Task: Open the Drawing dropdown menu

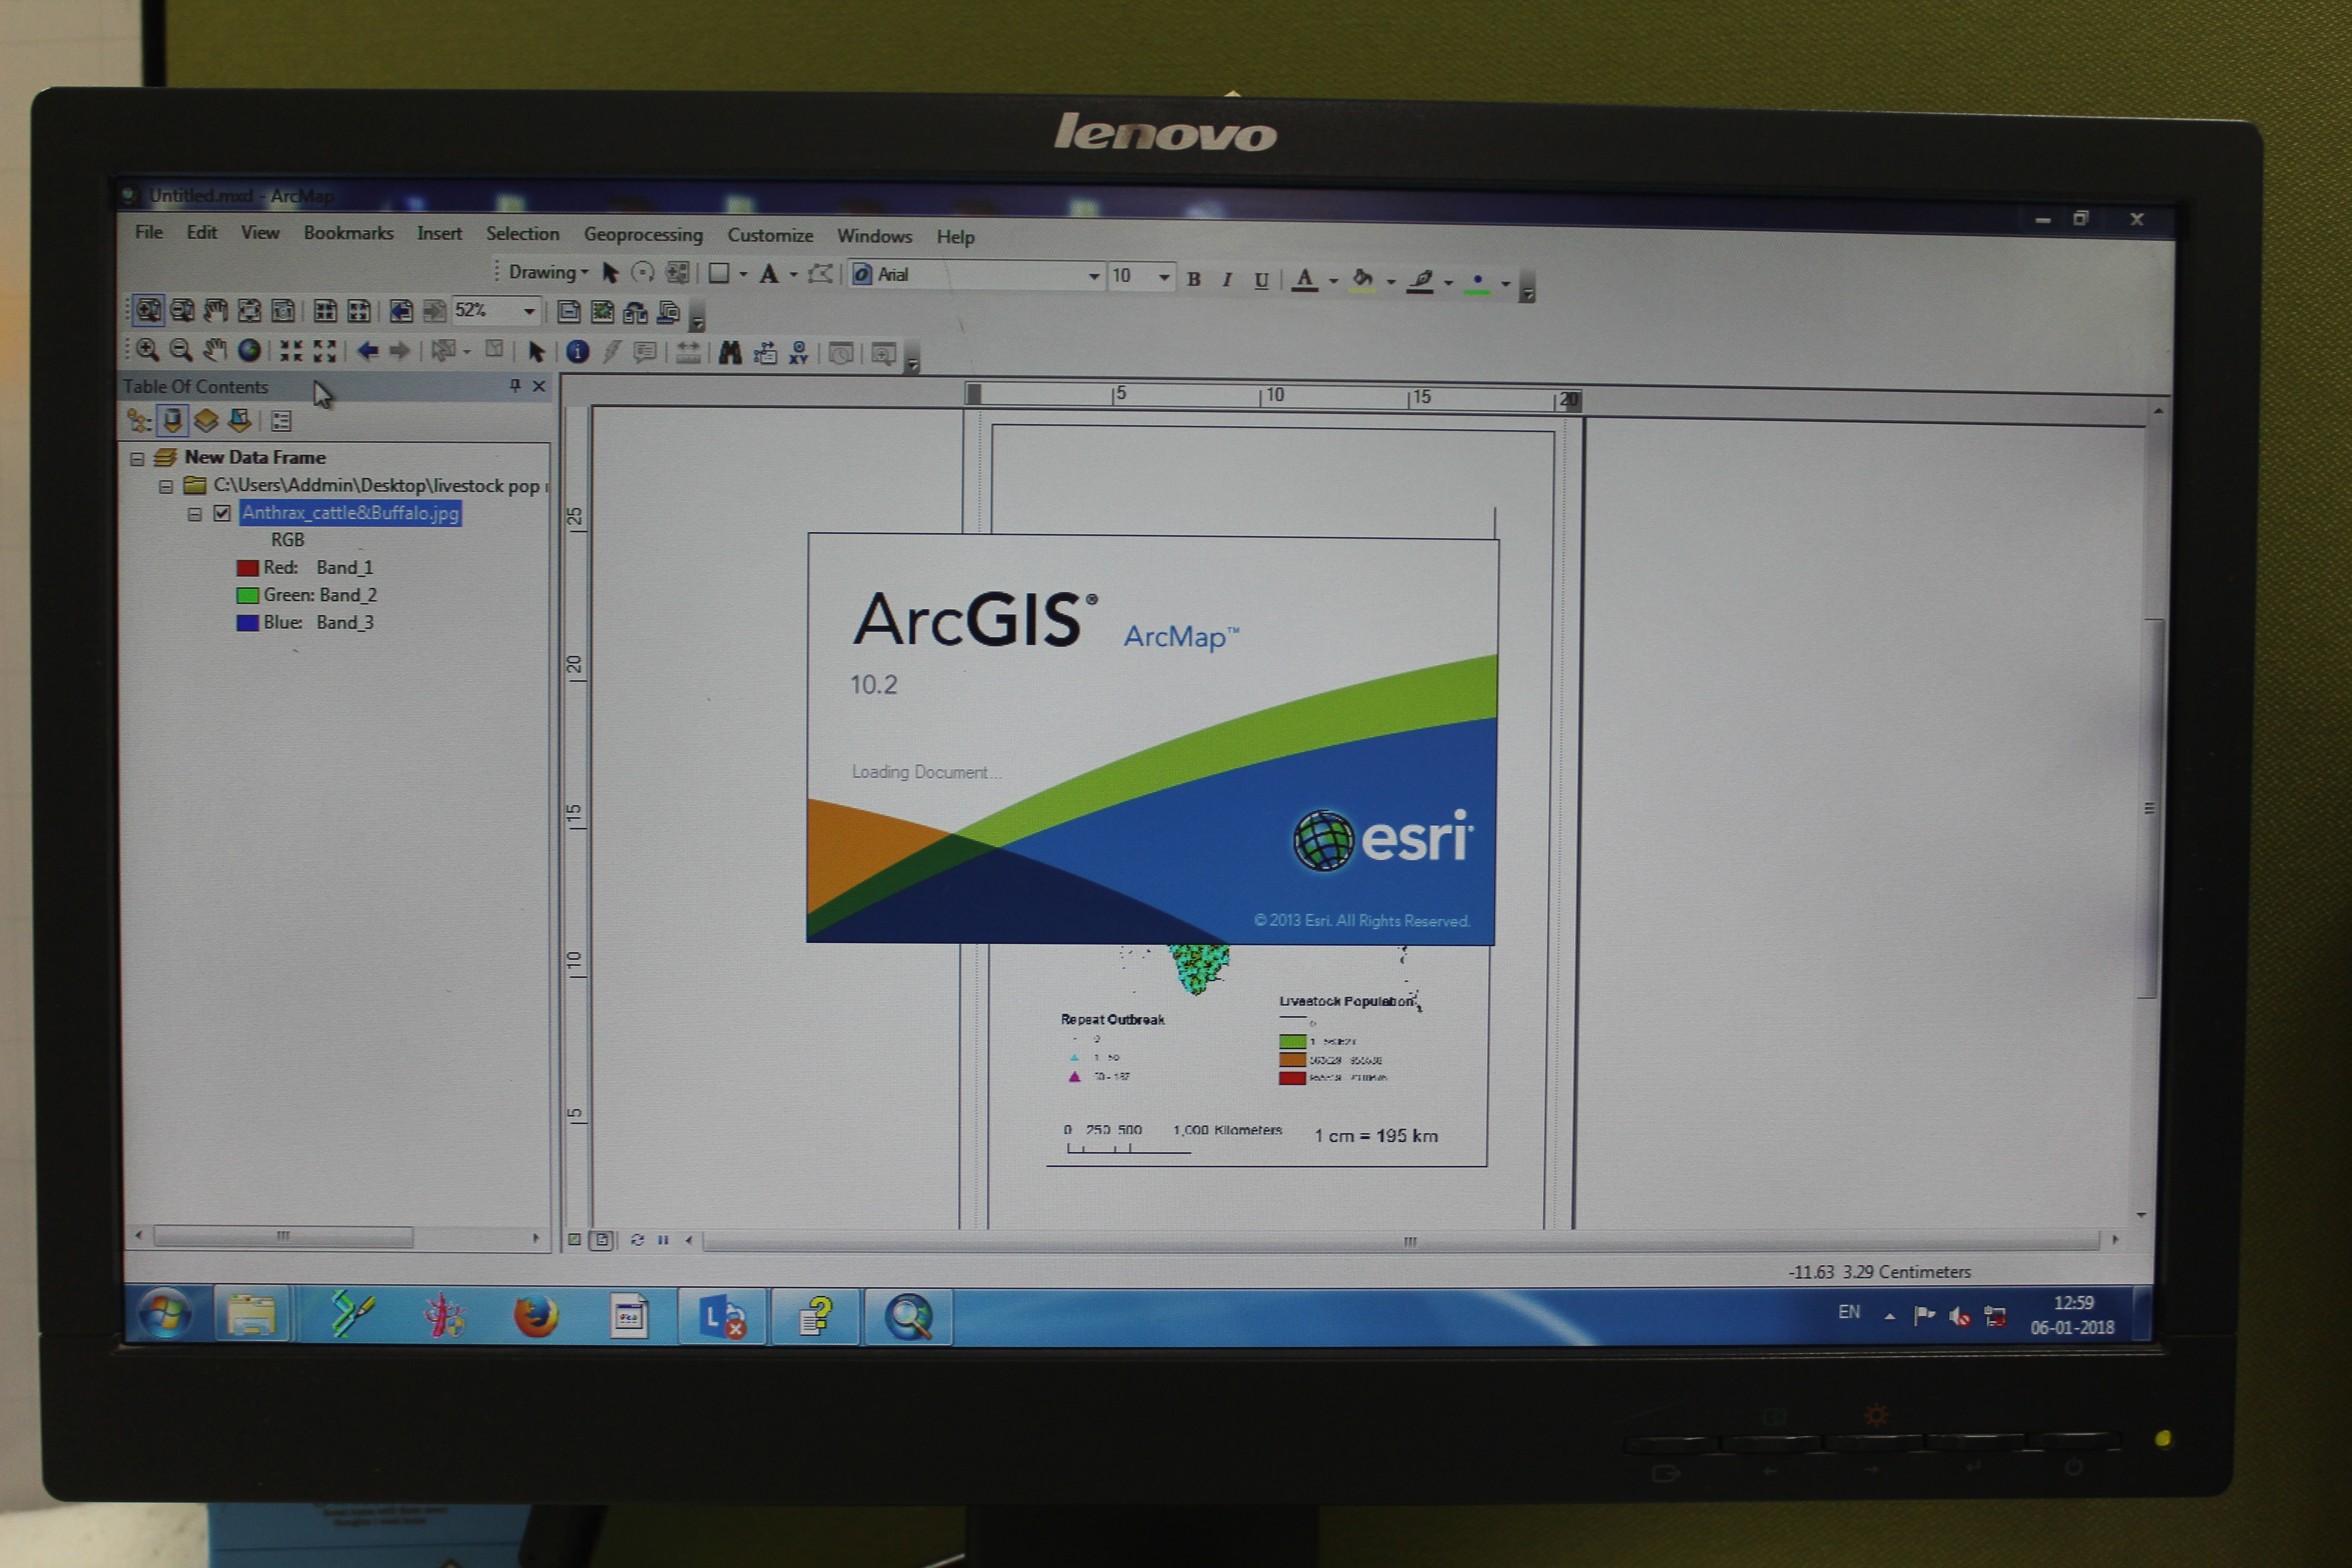Action: tap(548, 272)
